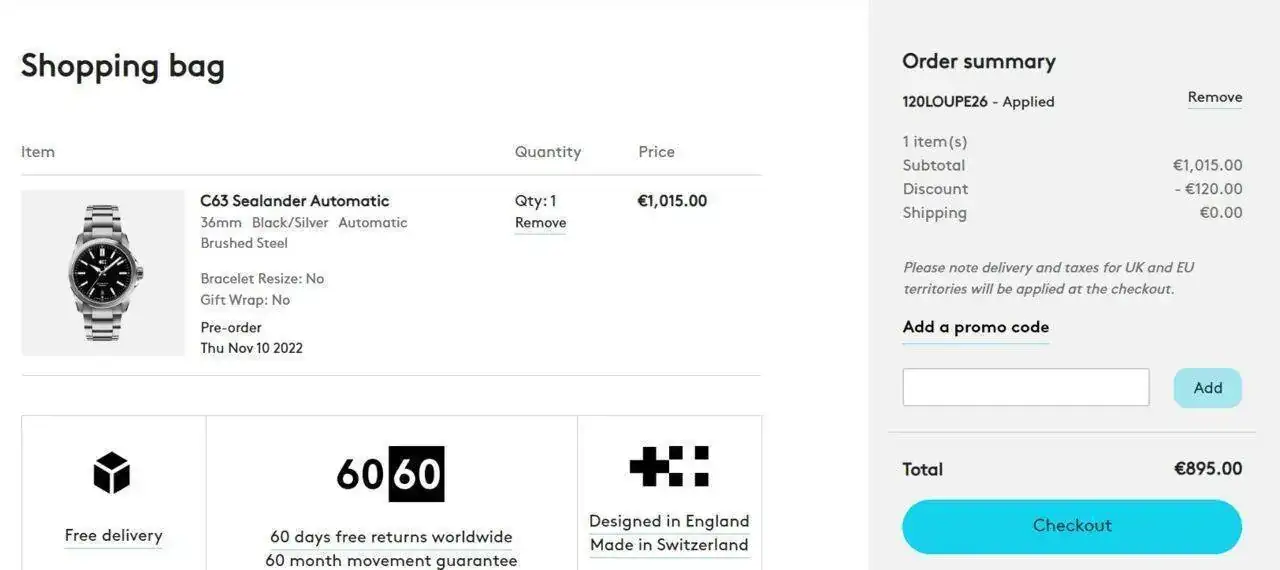
Task: Click the 60 60 guarantee logo
Action: coord(390,473)
